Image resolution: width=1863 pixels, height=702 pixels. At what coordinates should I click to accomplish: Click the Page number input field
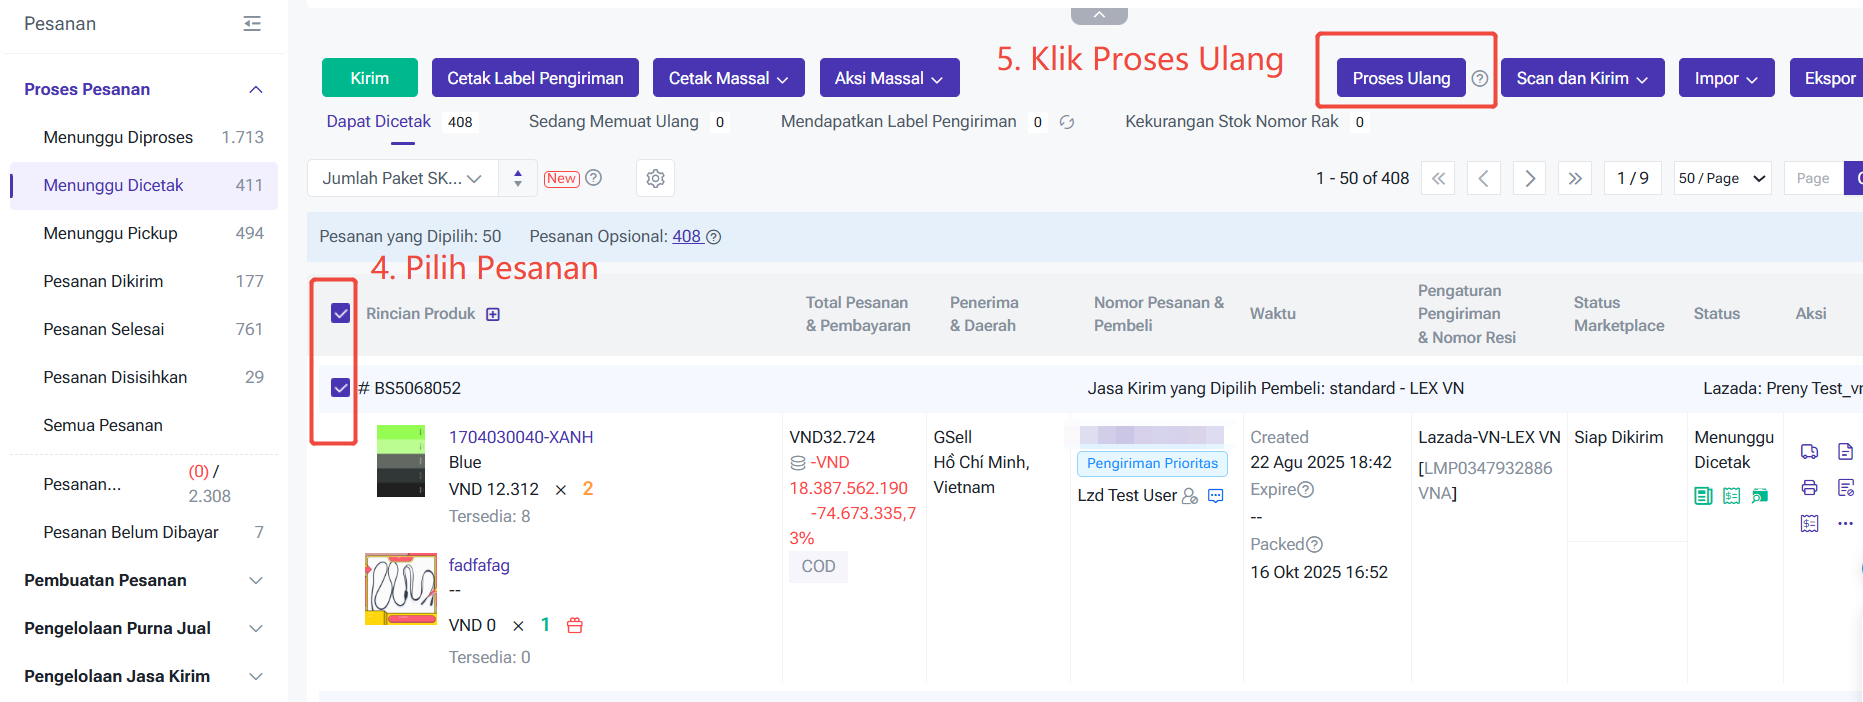pos(1812,178)
